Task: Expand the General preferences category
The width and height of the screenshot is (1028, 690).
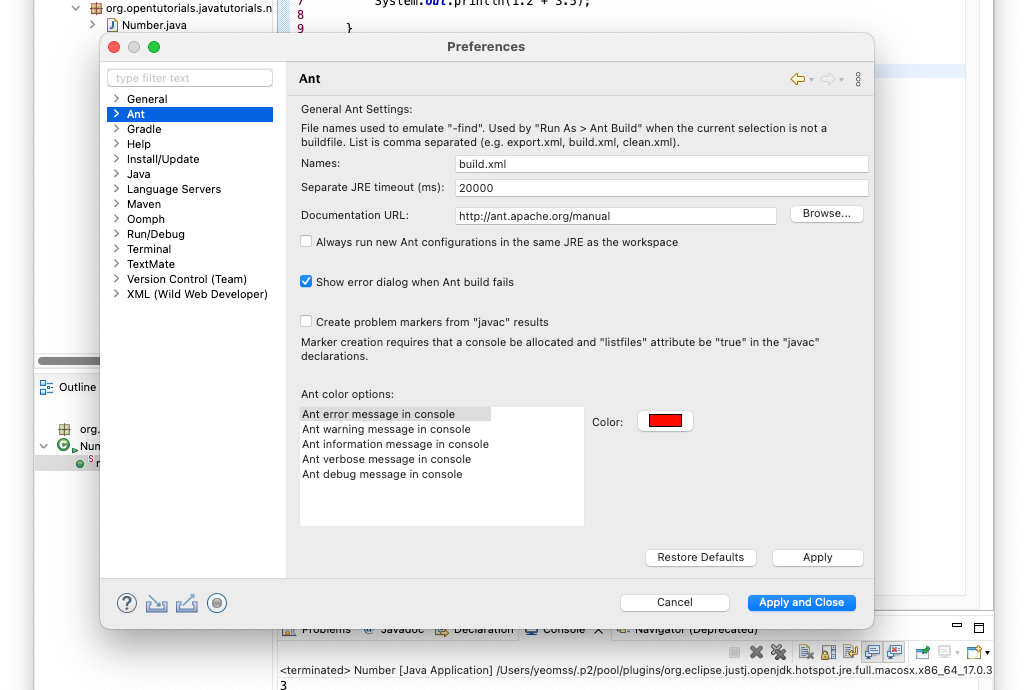Action: [x=116, y=98]
